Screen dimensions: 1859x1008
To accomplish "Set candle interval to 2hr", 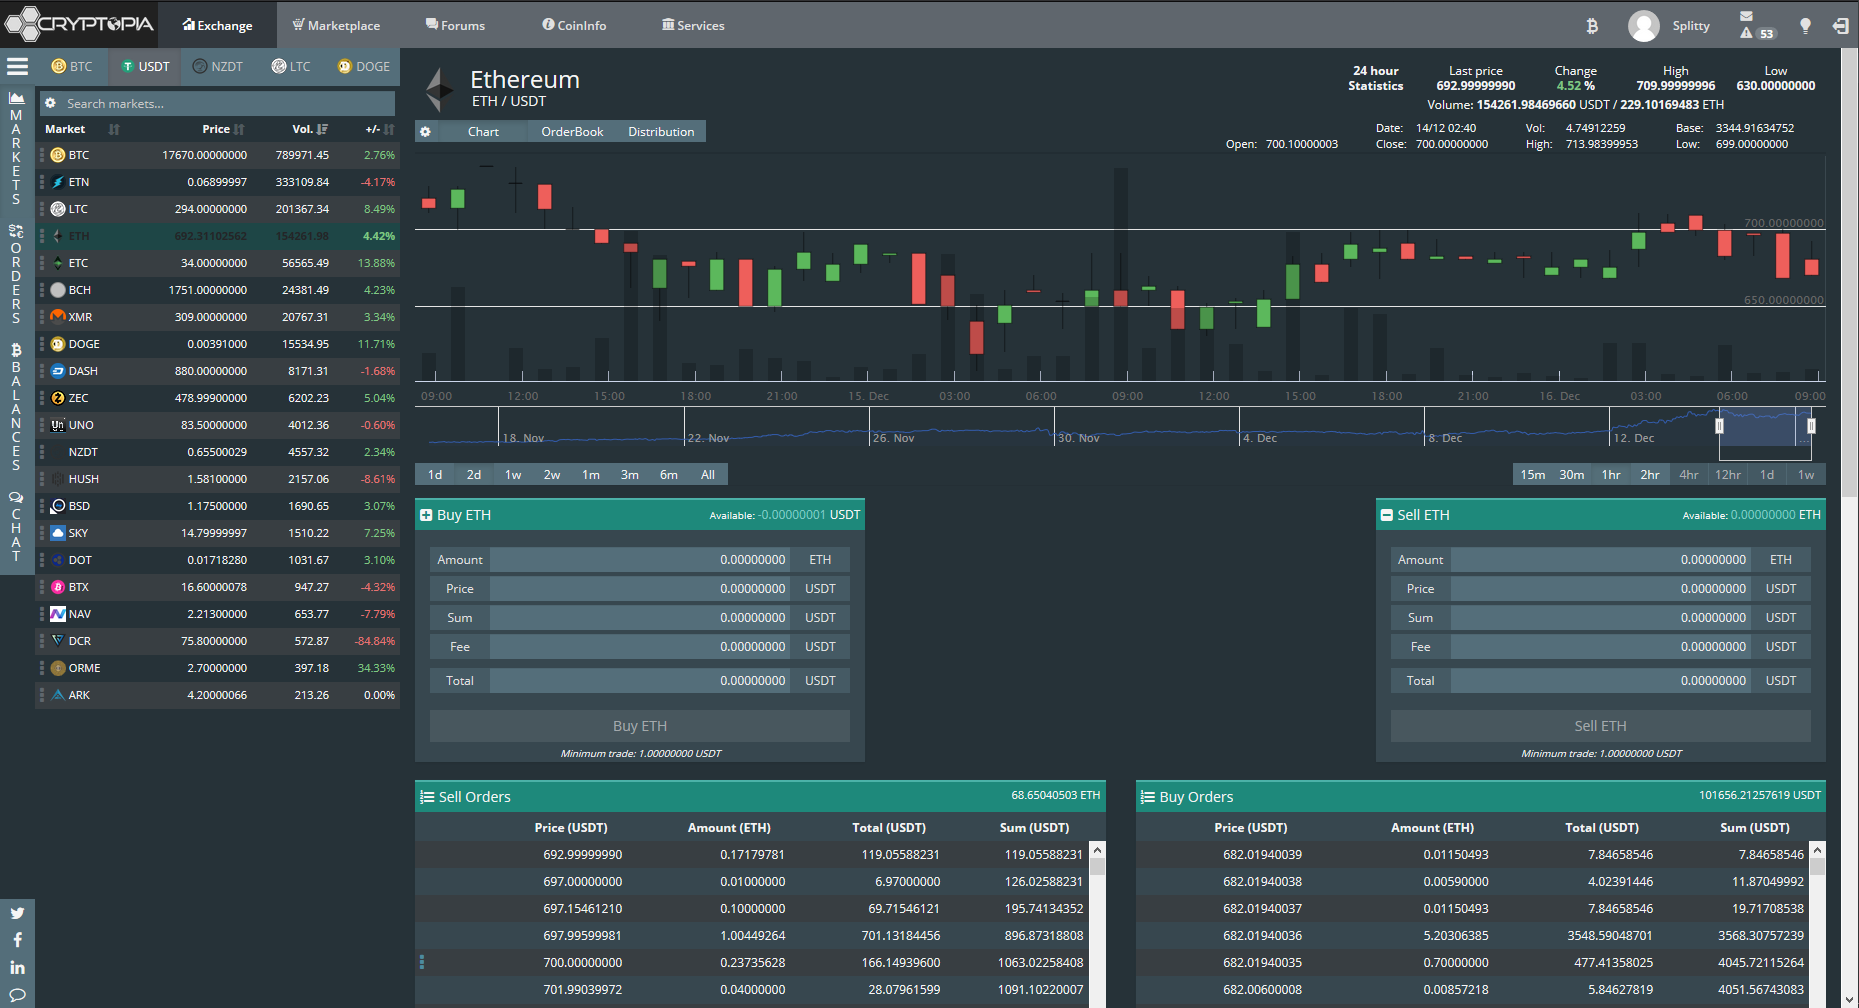I will 1650,474.
